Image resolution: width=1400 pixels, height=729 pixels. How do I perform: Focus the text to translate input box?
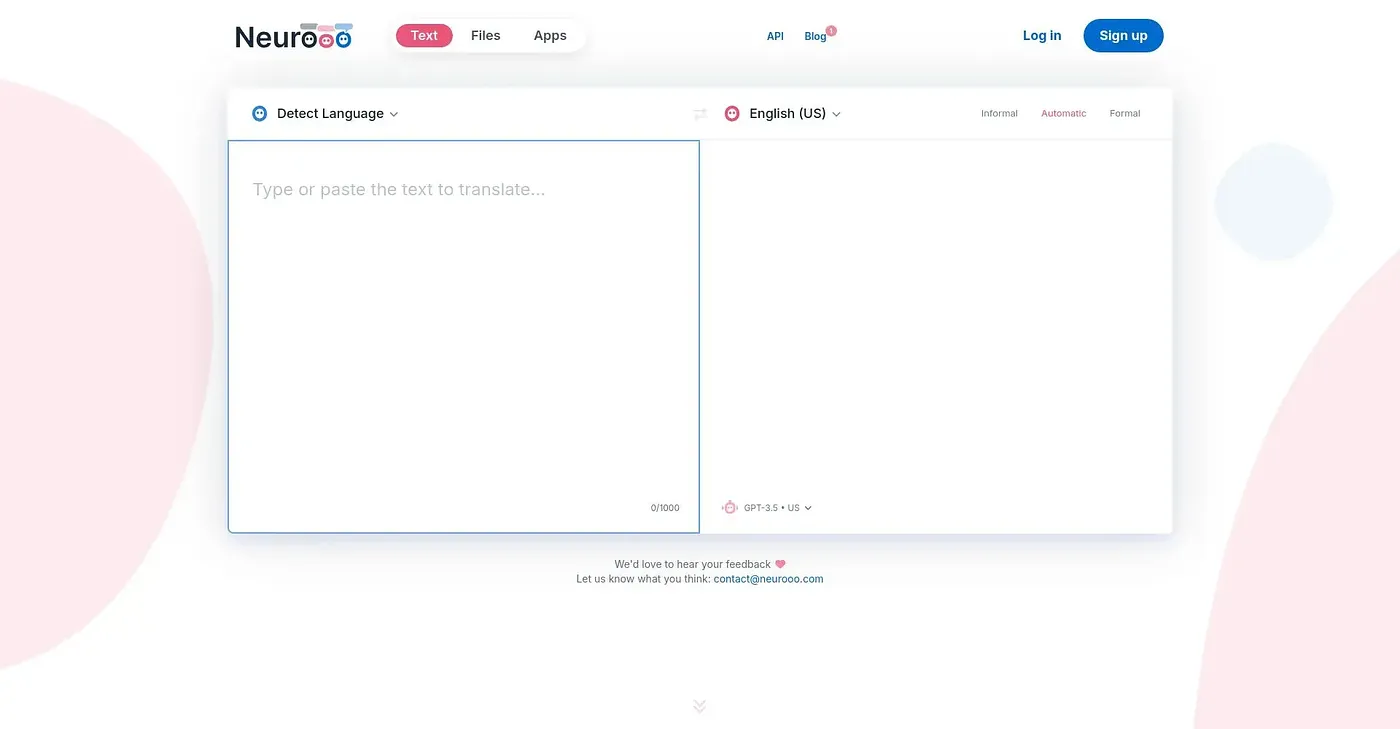coord(464,337)
